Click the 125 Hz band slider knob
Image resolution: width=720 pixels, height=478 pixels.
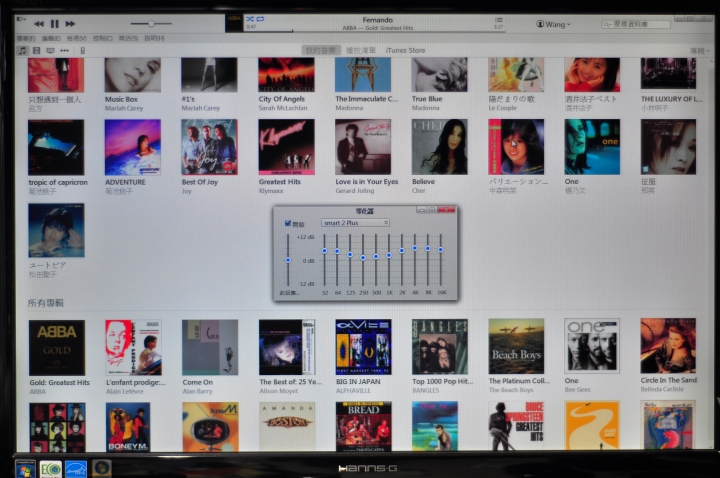tap(350, 254)
